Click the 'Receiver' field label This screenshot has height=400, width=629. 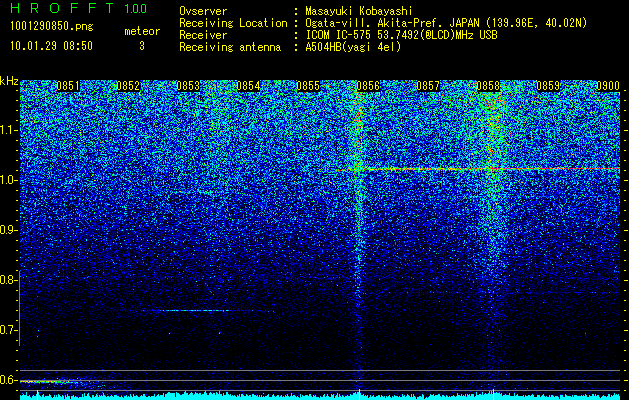(x=203, y=35)
